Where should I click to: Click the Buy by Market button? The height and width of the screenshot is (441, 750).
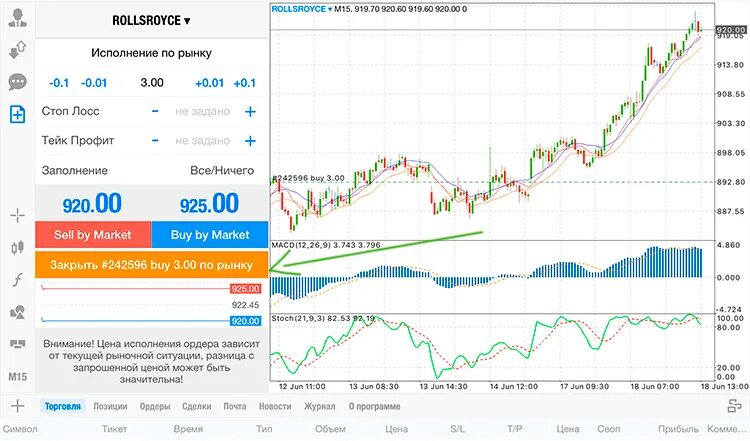[210, 235]
